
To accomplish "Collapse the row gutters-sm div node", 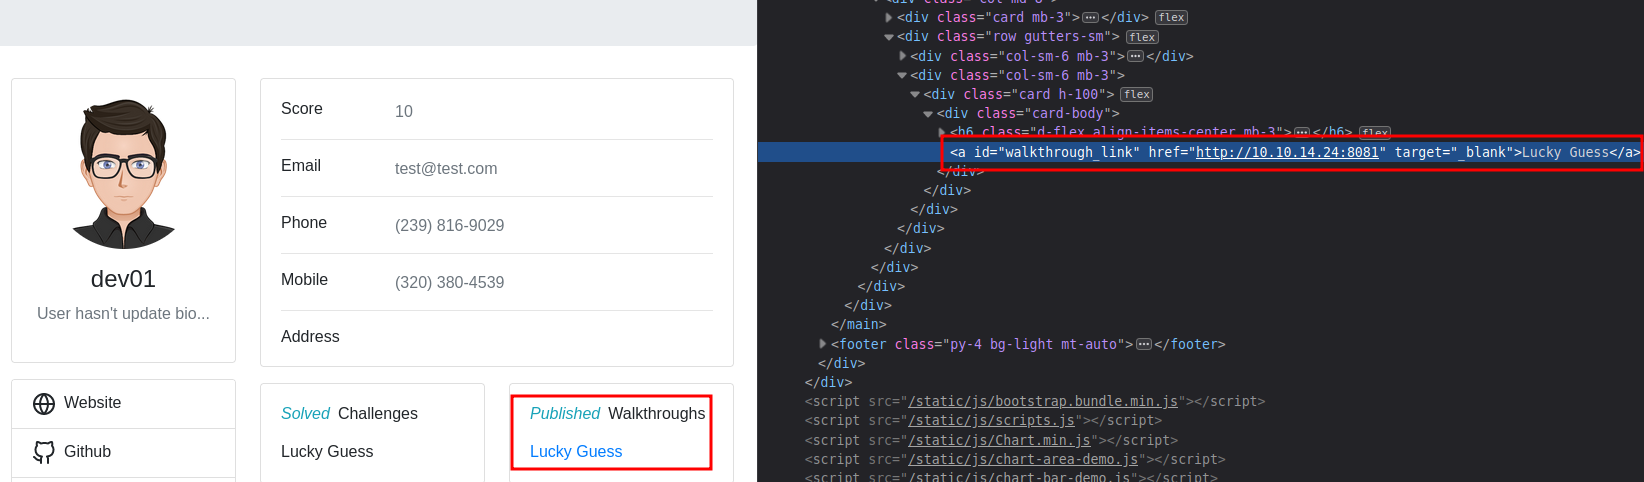I will click(889, 37).
